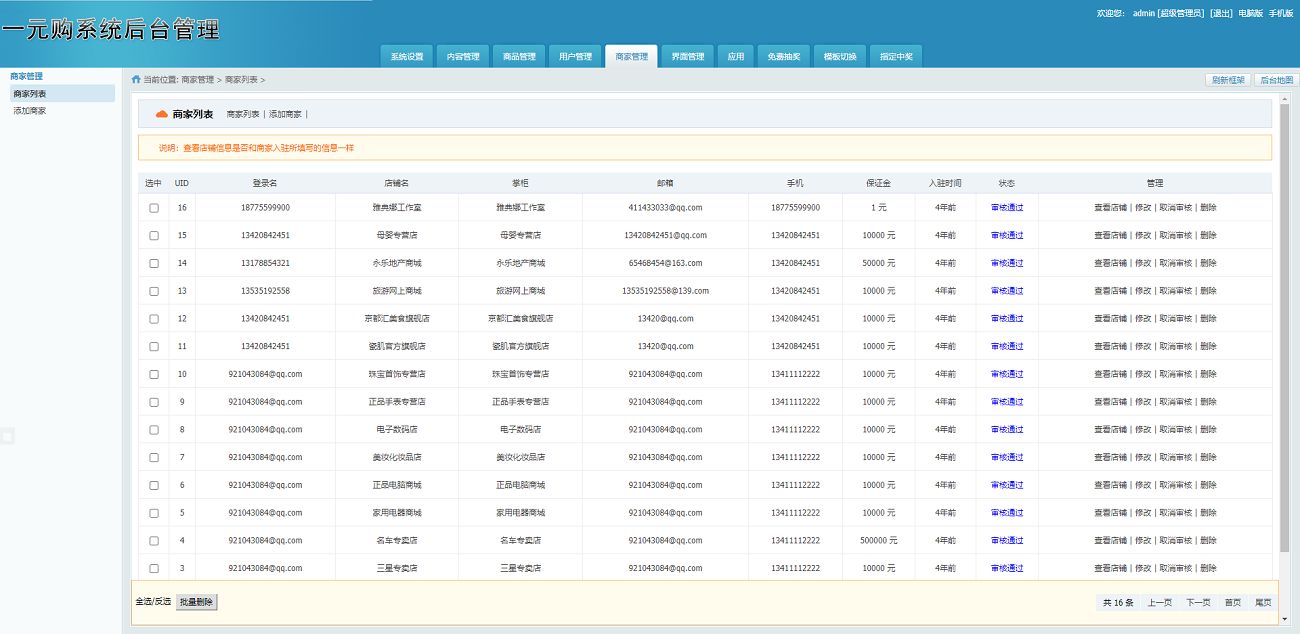
Task: Click the 全选/反选 select-all label
Action: point(153,602)
